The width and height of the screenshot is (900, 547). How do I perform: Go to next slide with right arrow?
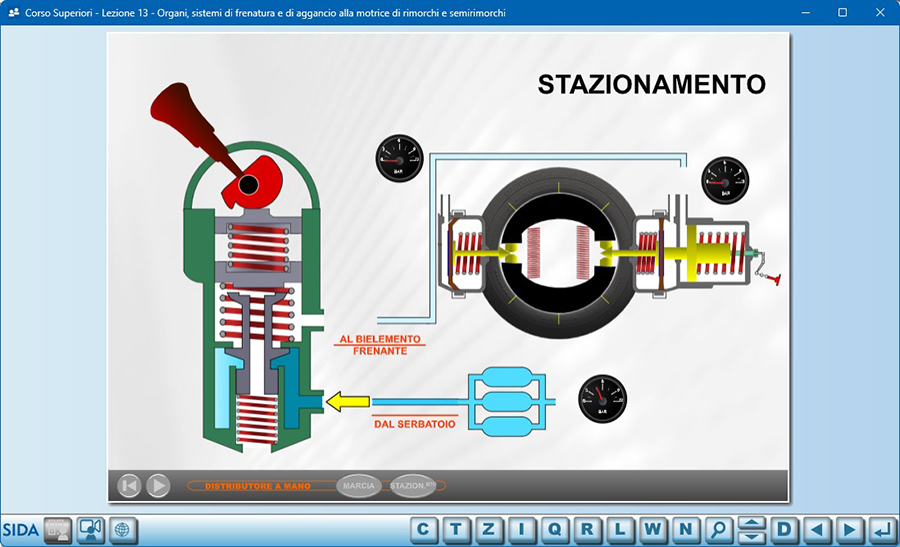click(x=849, y=529)
